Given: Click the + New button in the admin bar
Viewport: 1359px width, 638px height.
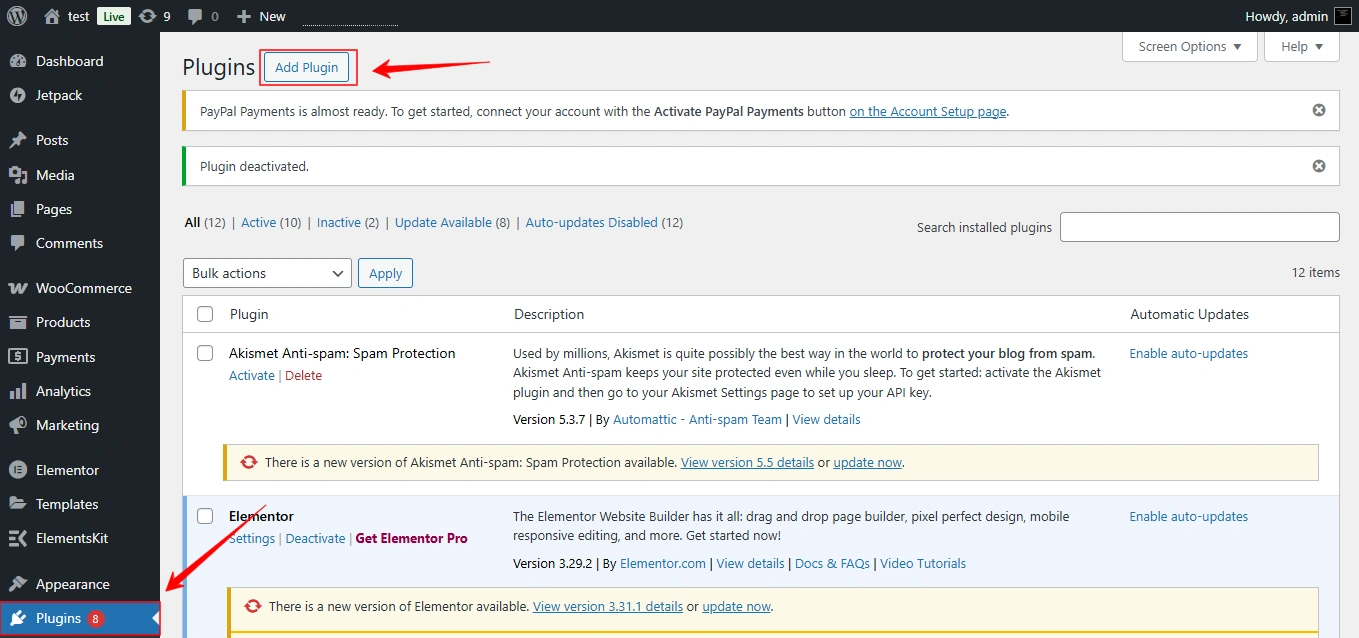Looking at the screenshot, I should point(259,15).
